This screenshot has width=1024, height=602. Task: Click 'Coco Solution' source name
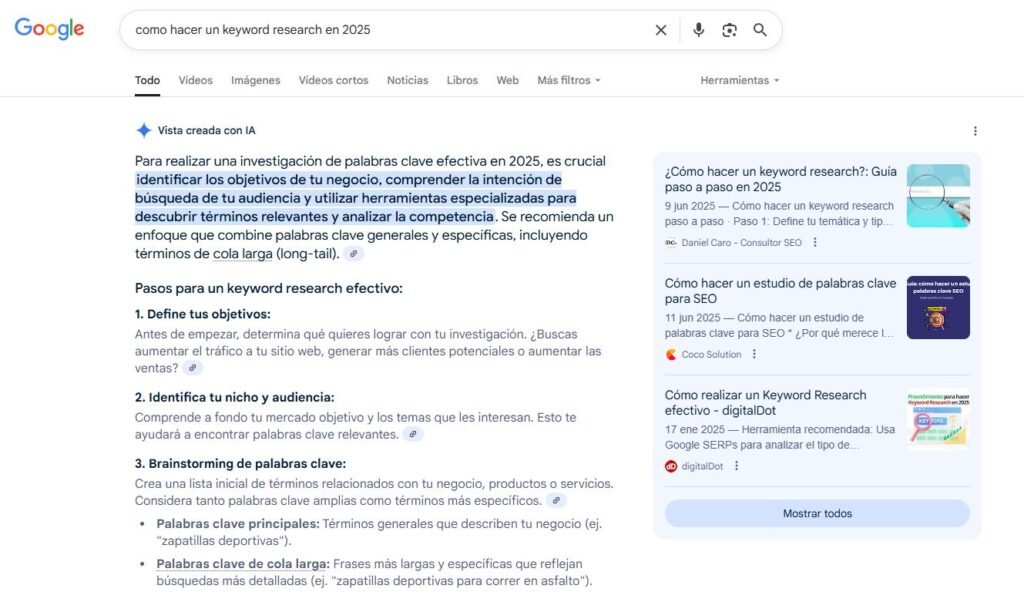tap(711, 355)
